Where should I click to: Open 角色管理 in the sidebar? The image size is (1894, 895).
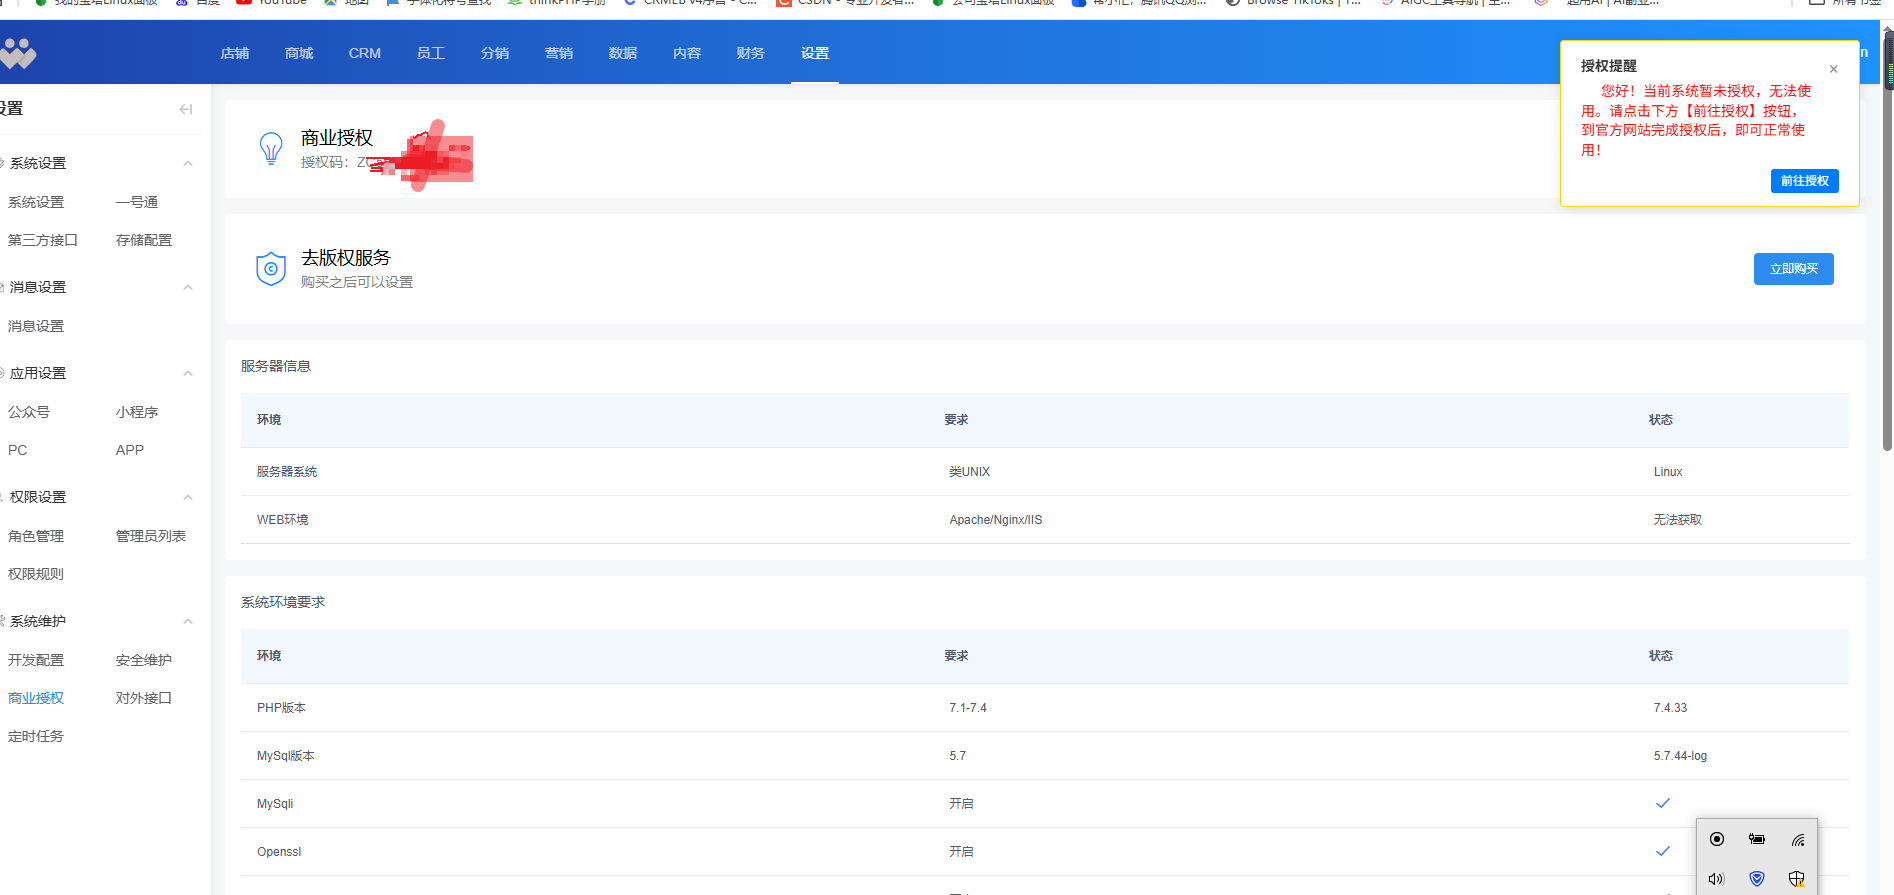pyautogui.click(x=36, y=536)
